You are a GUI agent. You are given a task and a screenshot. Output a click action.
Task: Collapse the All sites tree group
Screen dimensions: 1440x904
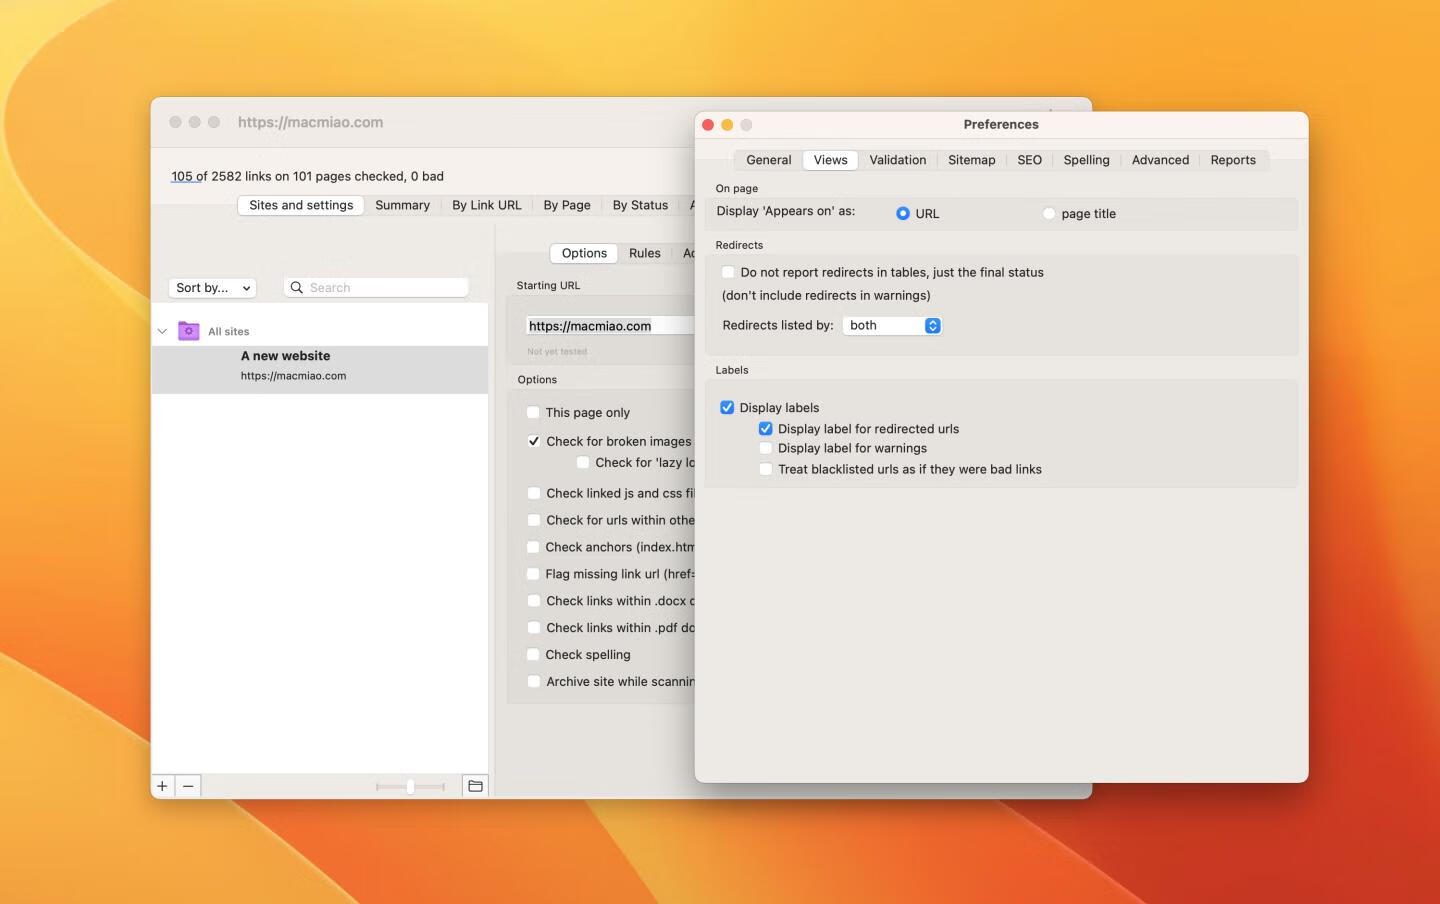pyautogui.click(x=162, y=331)
